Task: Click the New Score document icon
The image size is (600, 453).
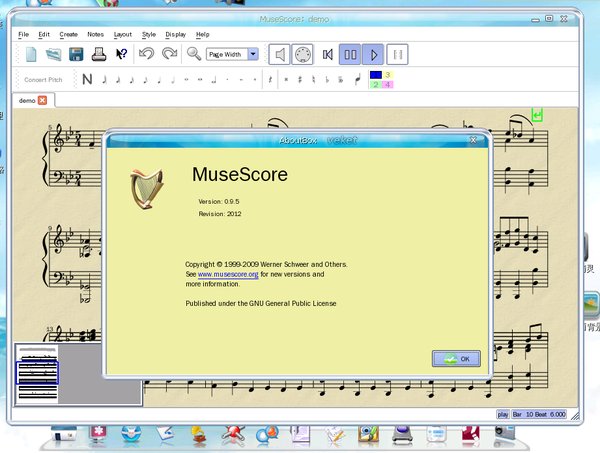Action: 31,54
